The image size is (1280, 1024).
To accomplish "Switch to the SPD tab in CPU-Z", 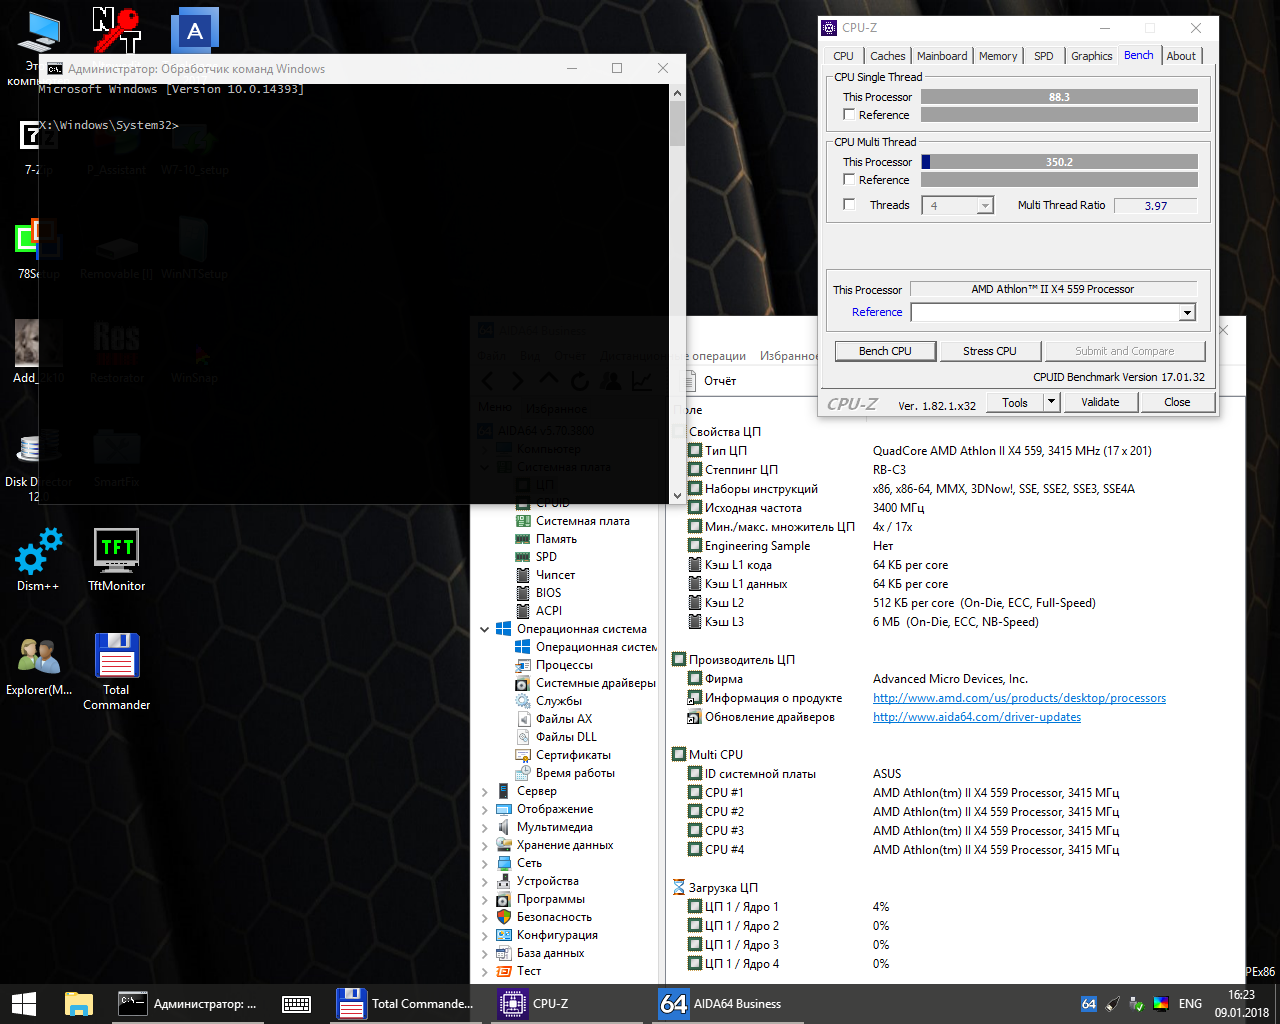I will coord(1043,56).
